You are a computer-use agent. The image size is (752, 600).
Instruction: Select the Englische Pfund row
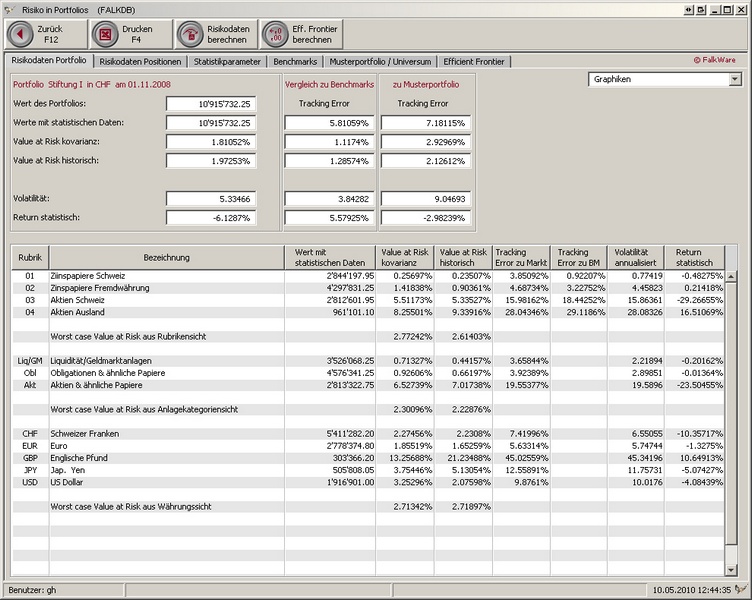368,458
